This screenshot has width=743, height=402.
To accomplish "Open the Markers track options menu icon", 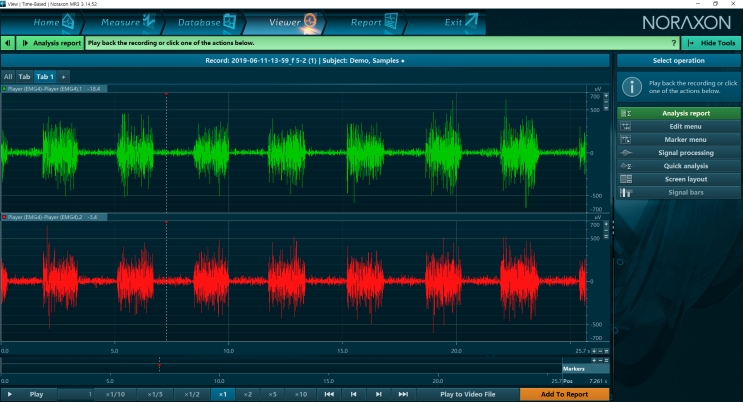I will (607, 360).
